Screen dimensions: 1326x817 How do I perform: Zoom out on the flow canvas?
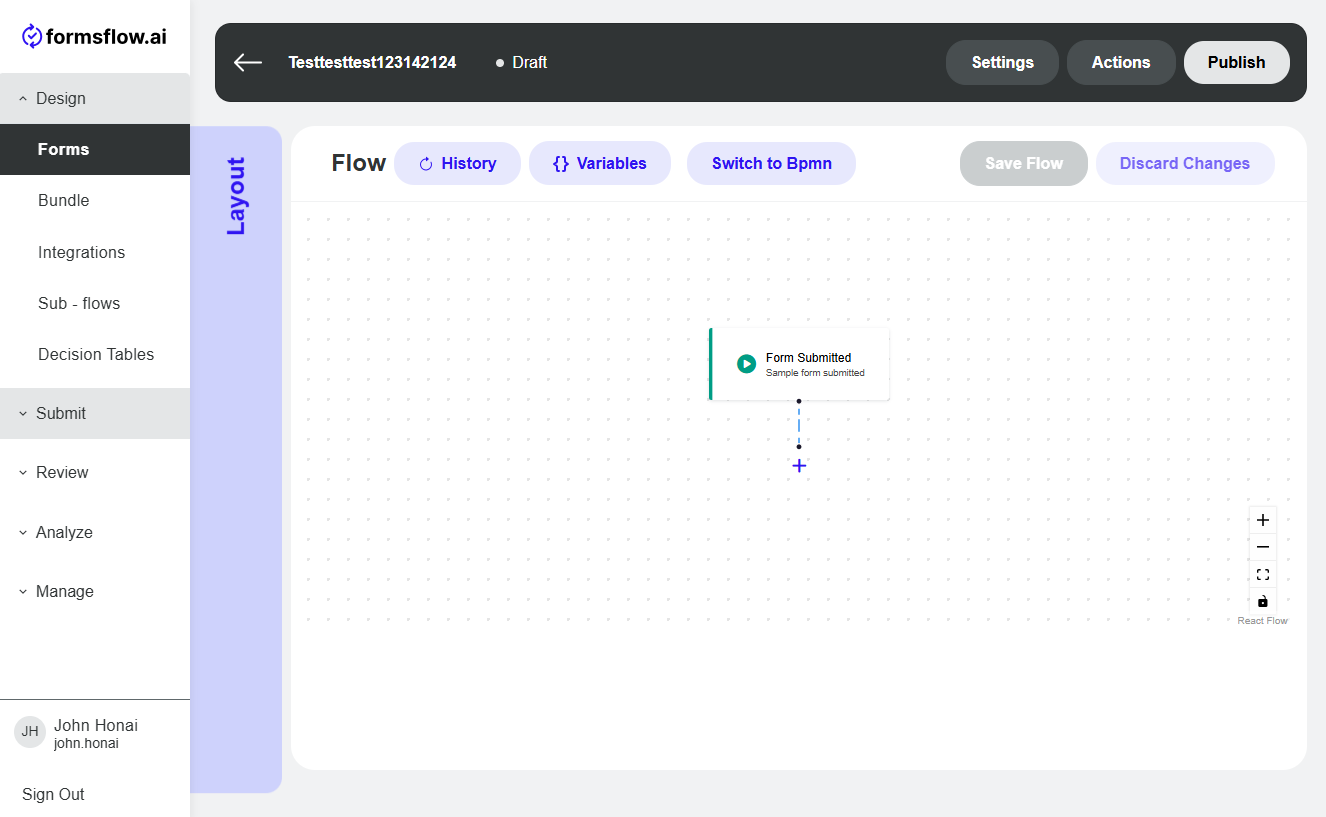[x=1262, y=547]
